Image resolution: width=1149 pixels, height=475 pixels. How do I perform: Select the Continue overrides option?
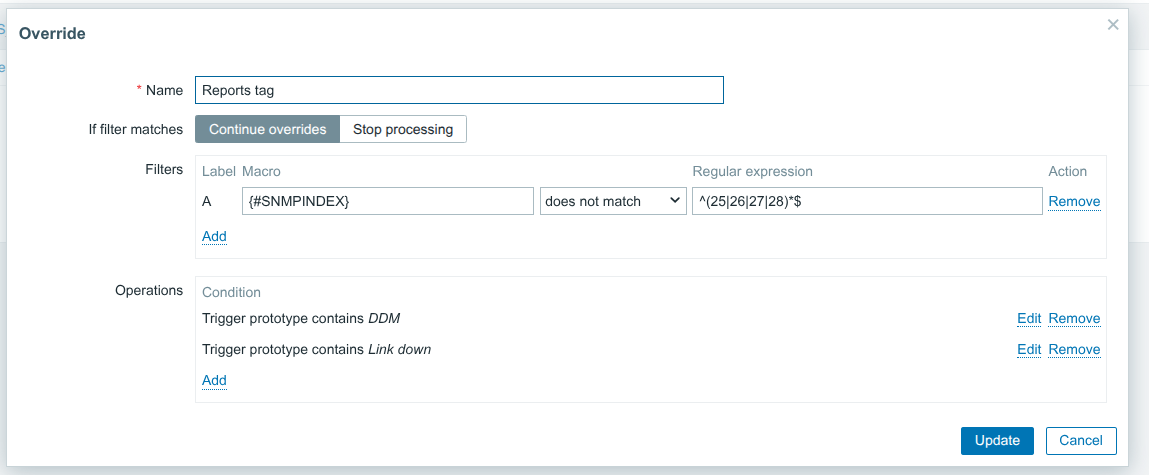[267, 129]
